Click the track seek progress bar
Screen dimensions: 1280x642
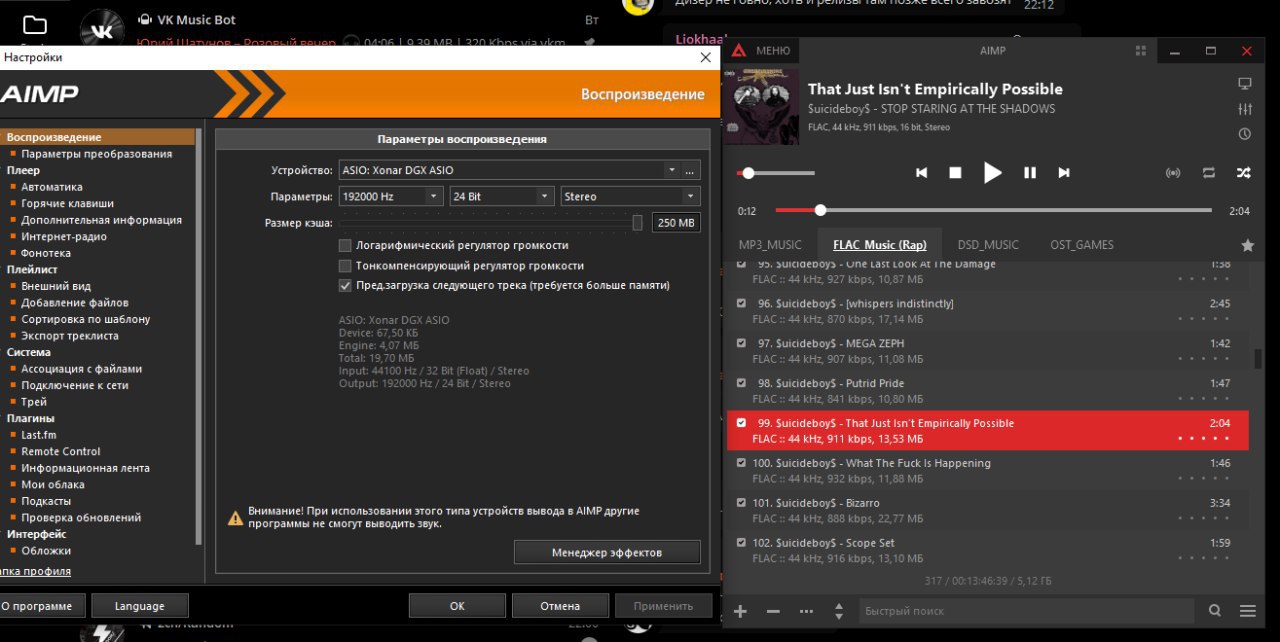click(994, 210)
